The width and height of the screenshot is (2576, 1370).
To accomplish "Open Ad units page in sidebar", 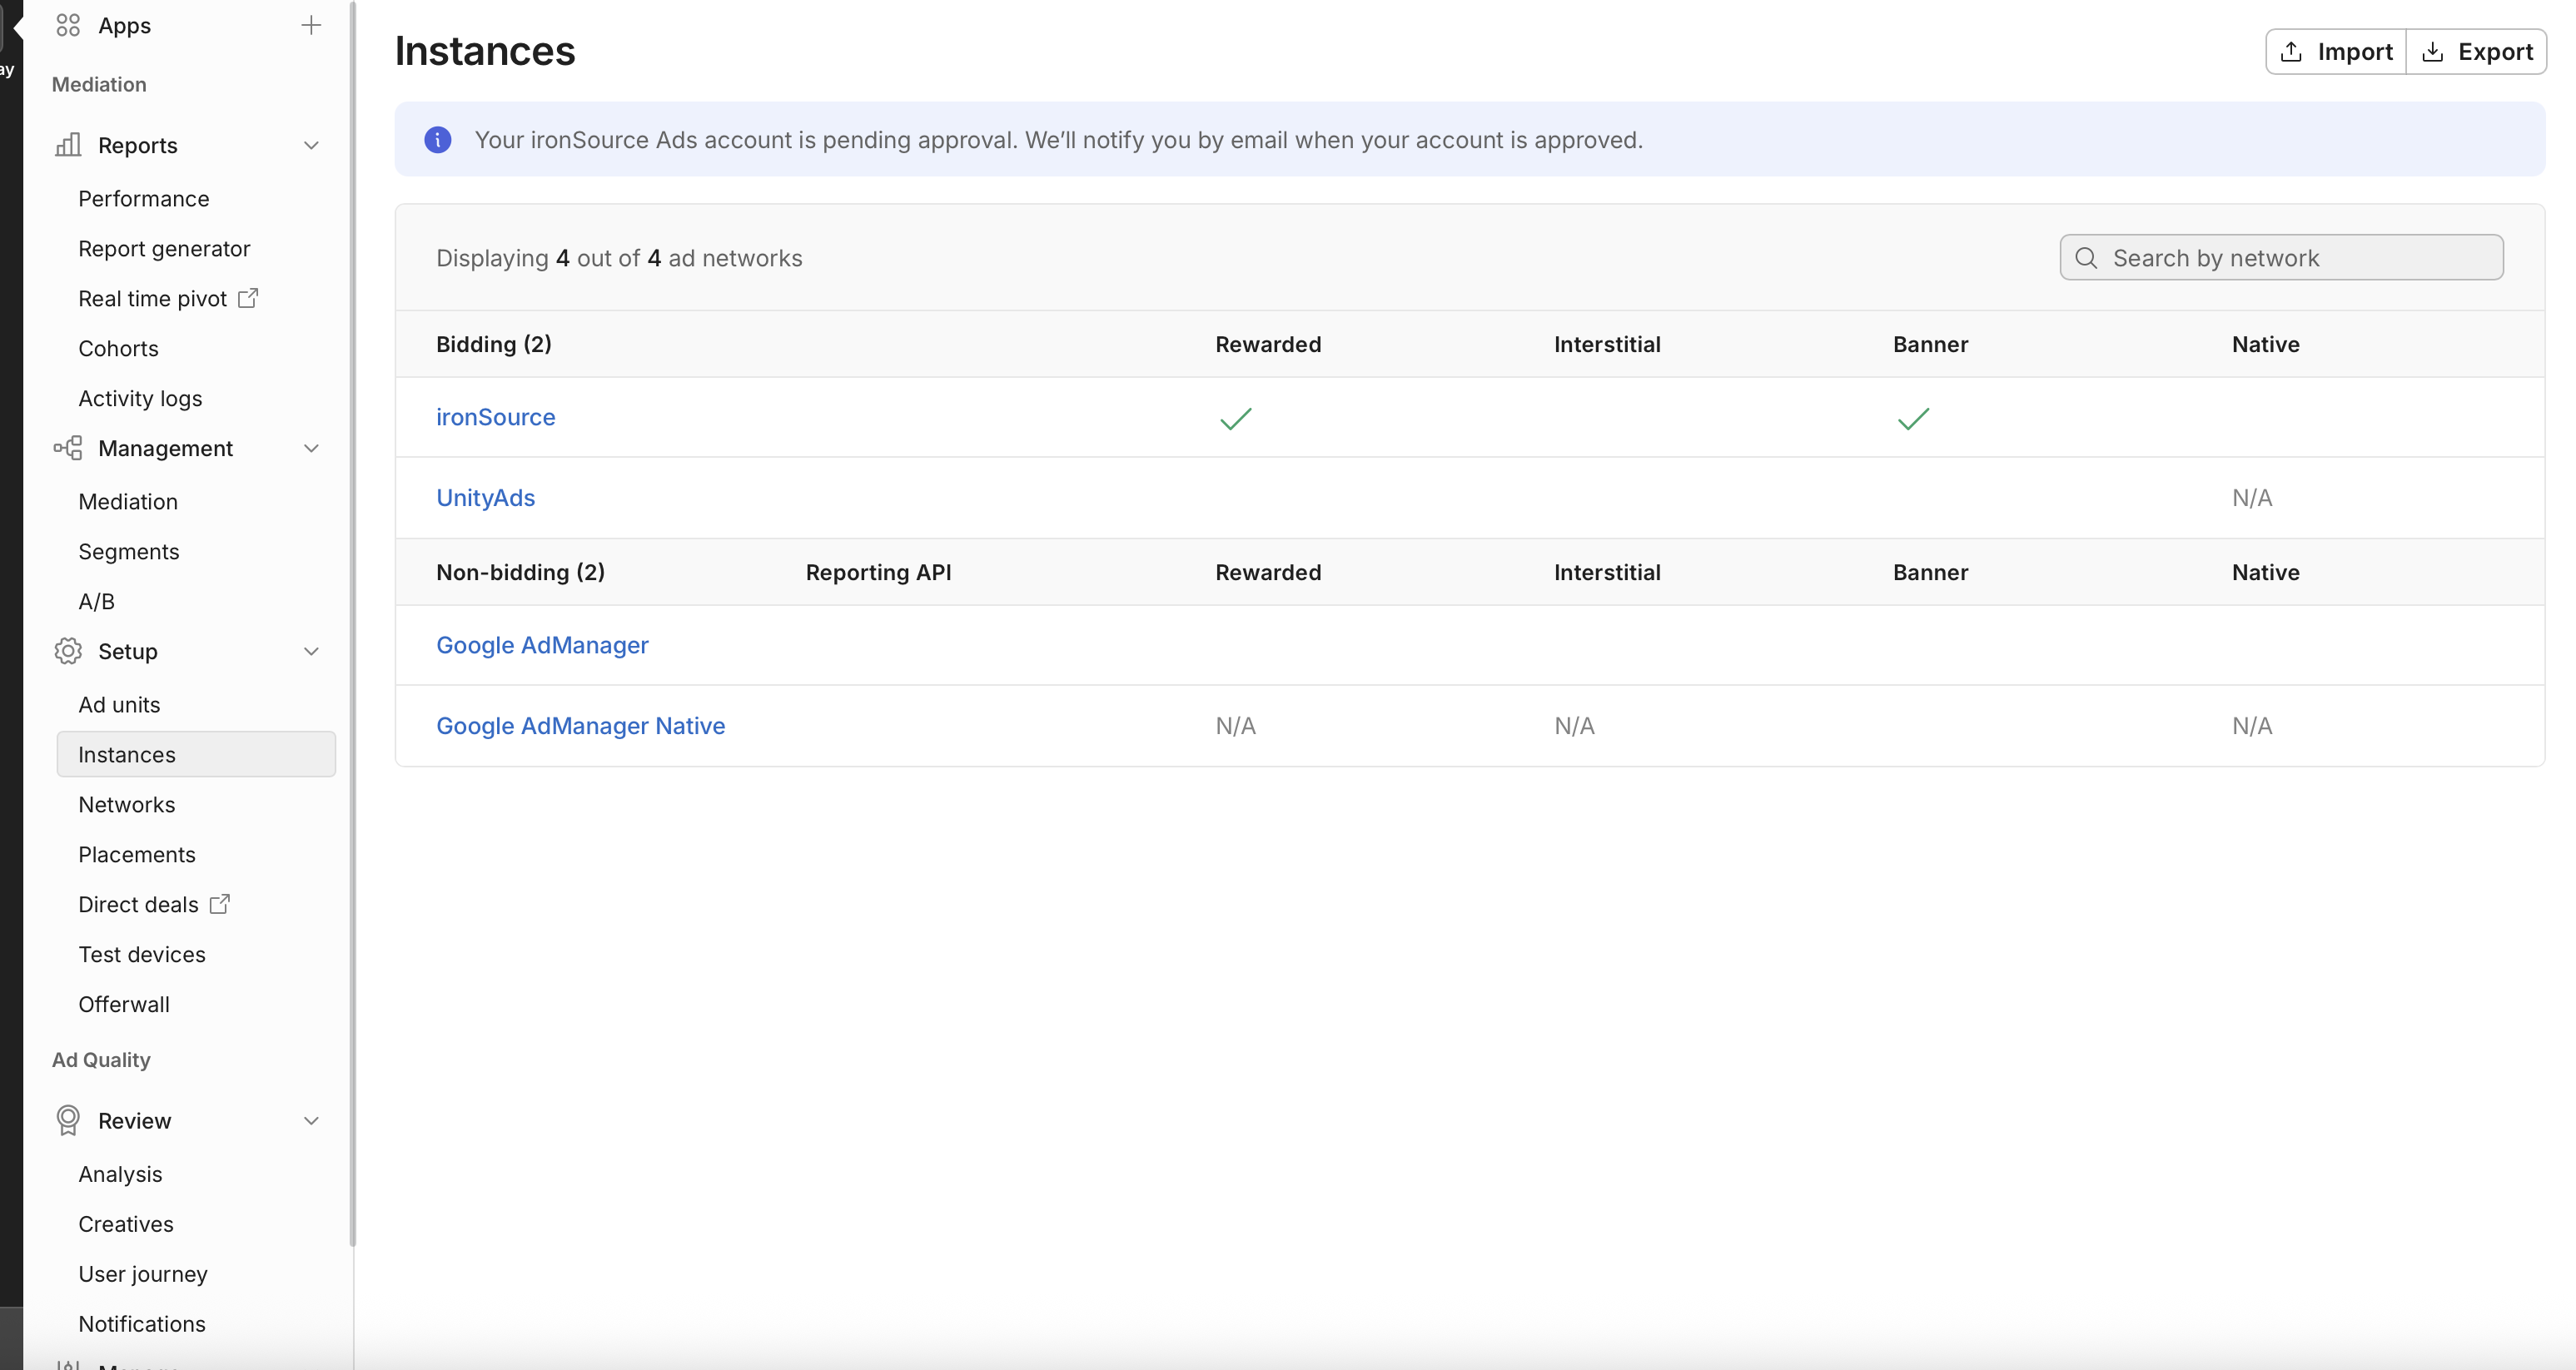I will click(119, 704).
